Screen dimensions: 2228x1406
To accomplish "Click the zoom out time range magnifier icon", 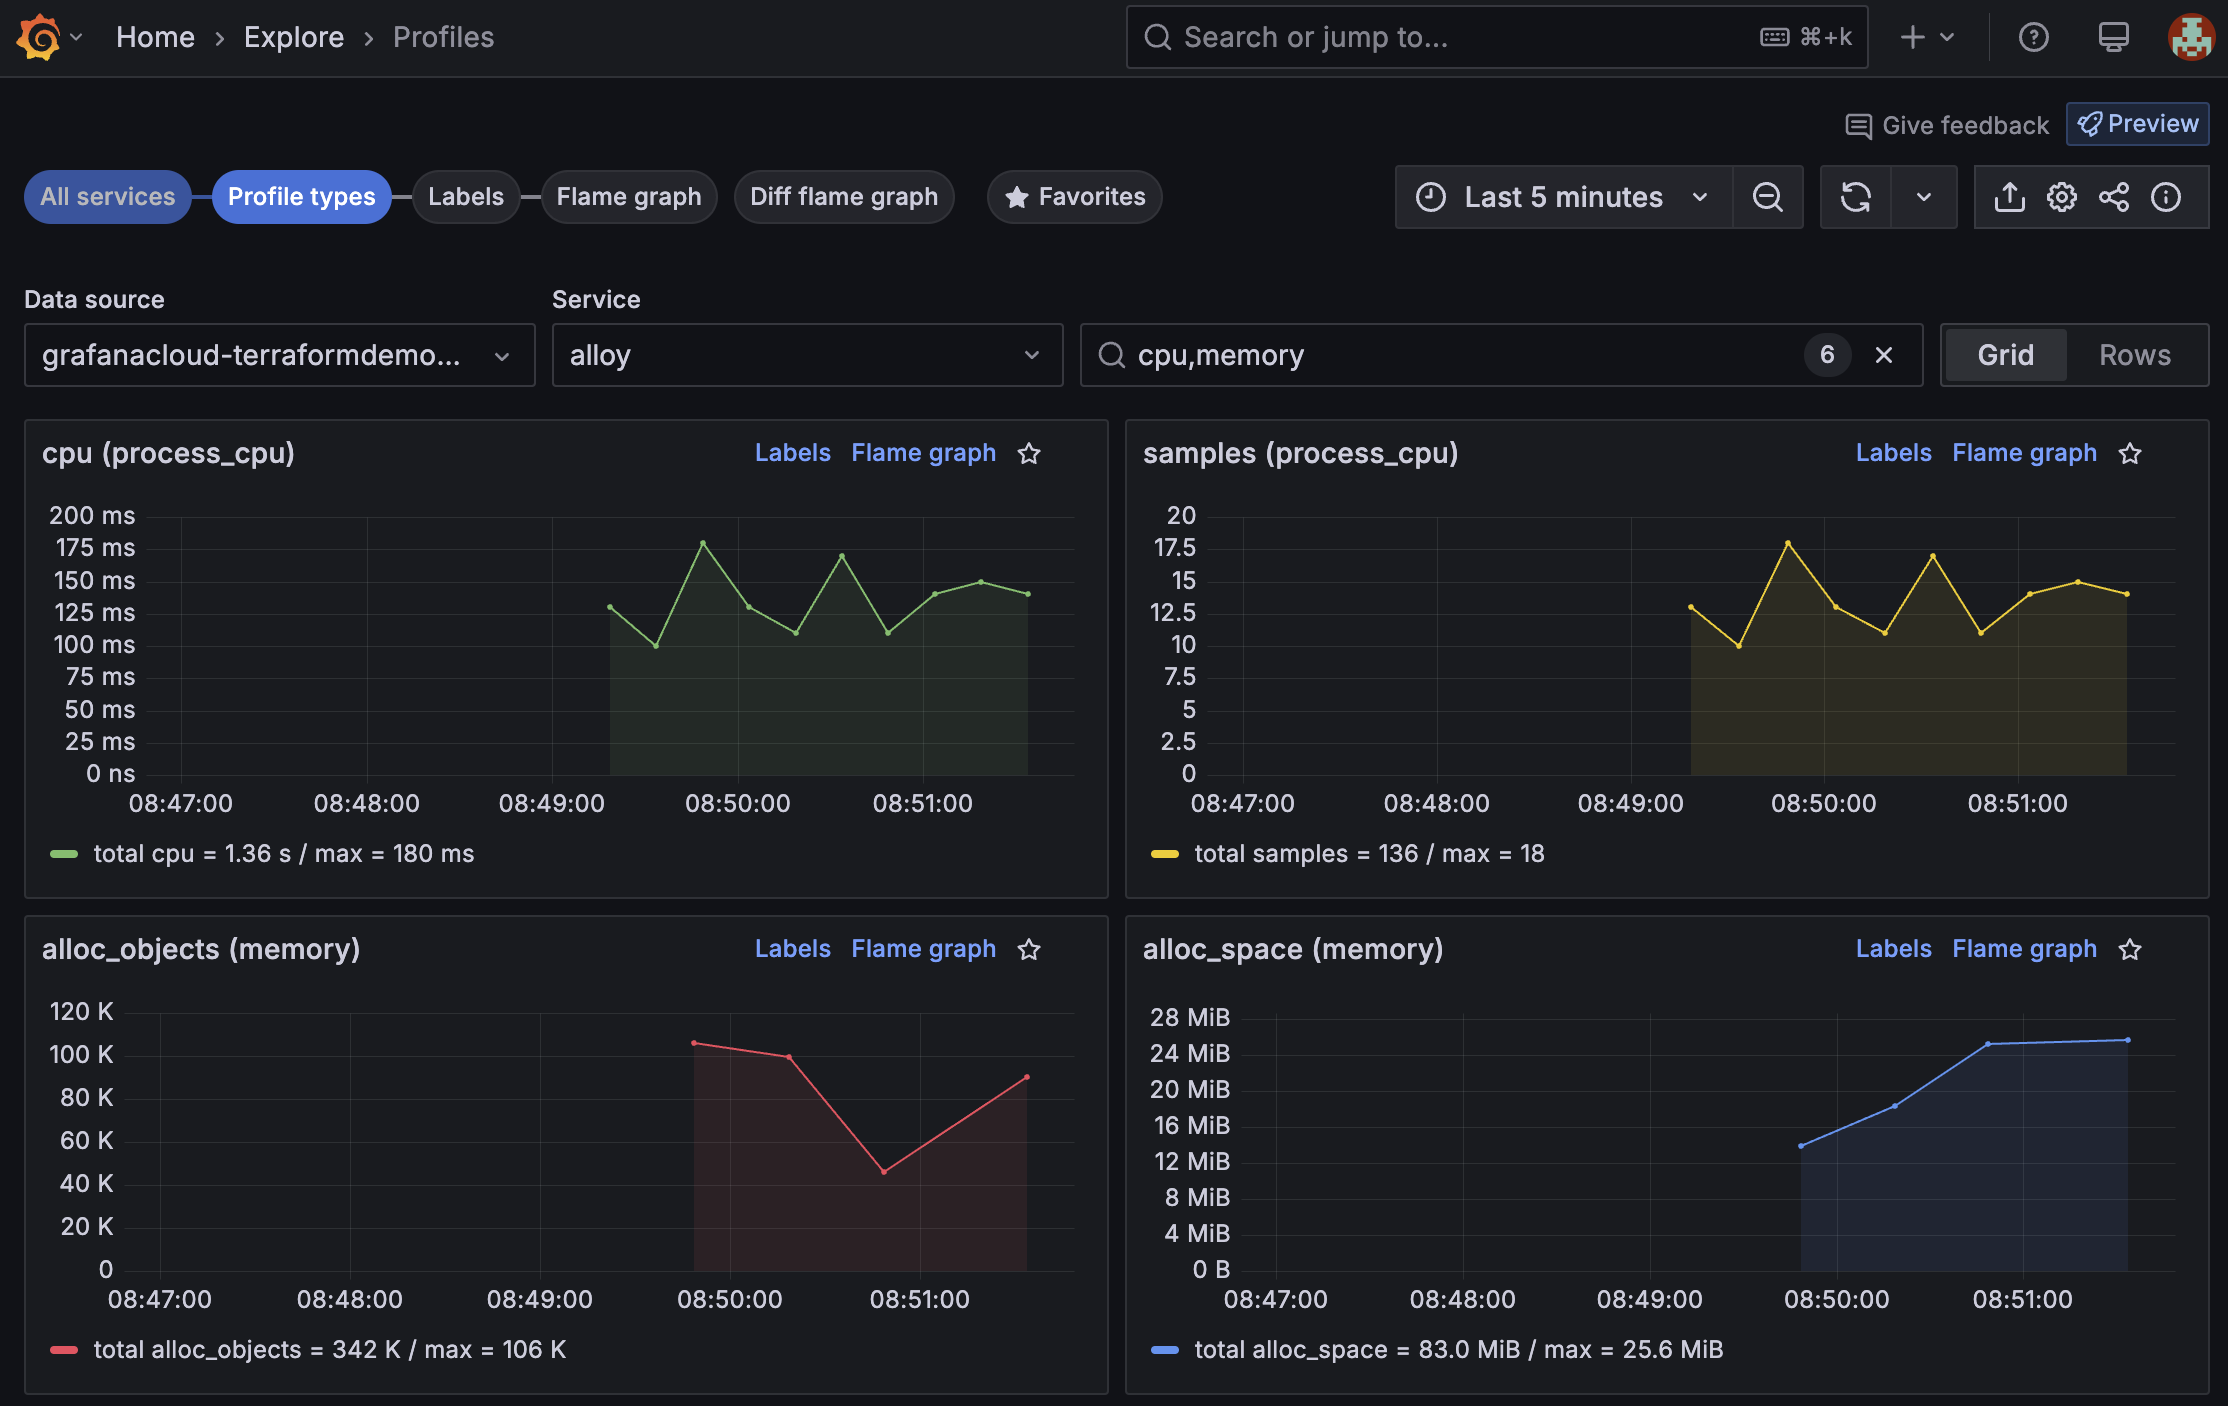I will 1768,197.
